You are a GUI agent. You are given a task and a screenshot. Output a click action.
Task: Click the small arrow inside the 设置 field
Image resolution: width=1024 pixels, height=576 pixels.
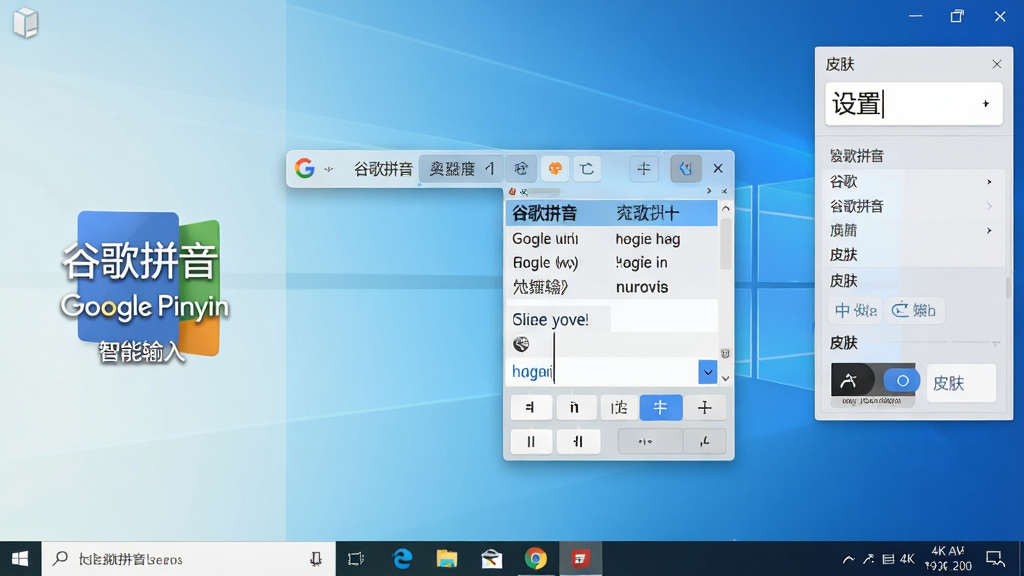[986, 104]
